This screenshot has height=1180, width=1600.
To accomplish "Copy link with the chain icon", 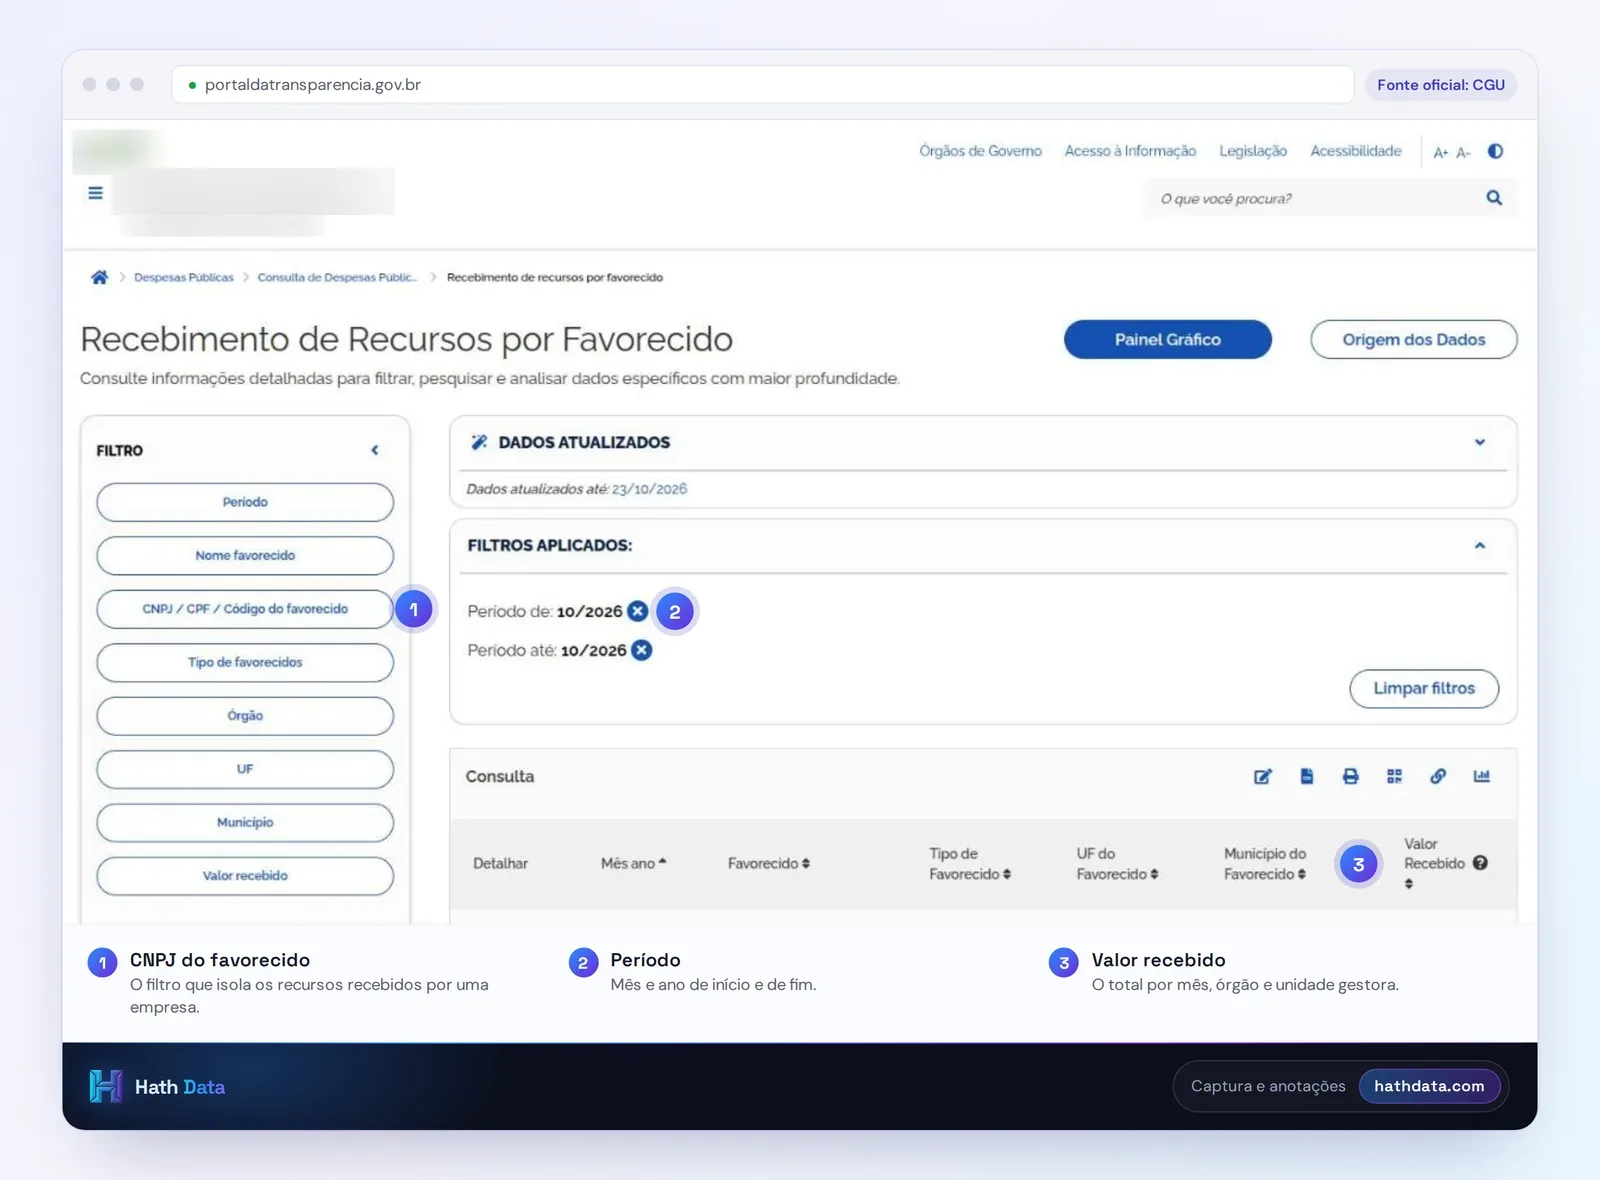I will [x=1438, y=776].
